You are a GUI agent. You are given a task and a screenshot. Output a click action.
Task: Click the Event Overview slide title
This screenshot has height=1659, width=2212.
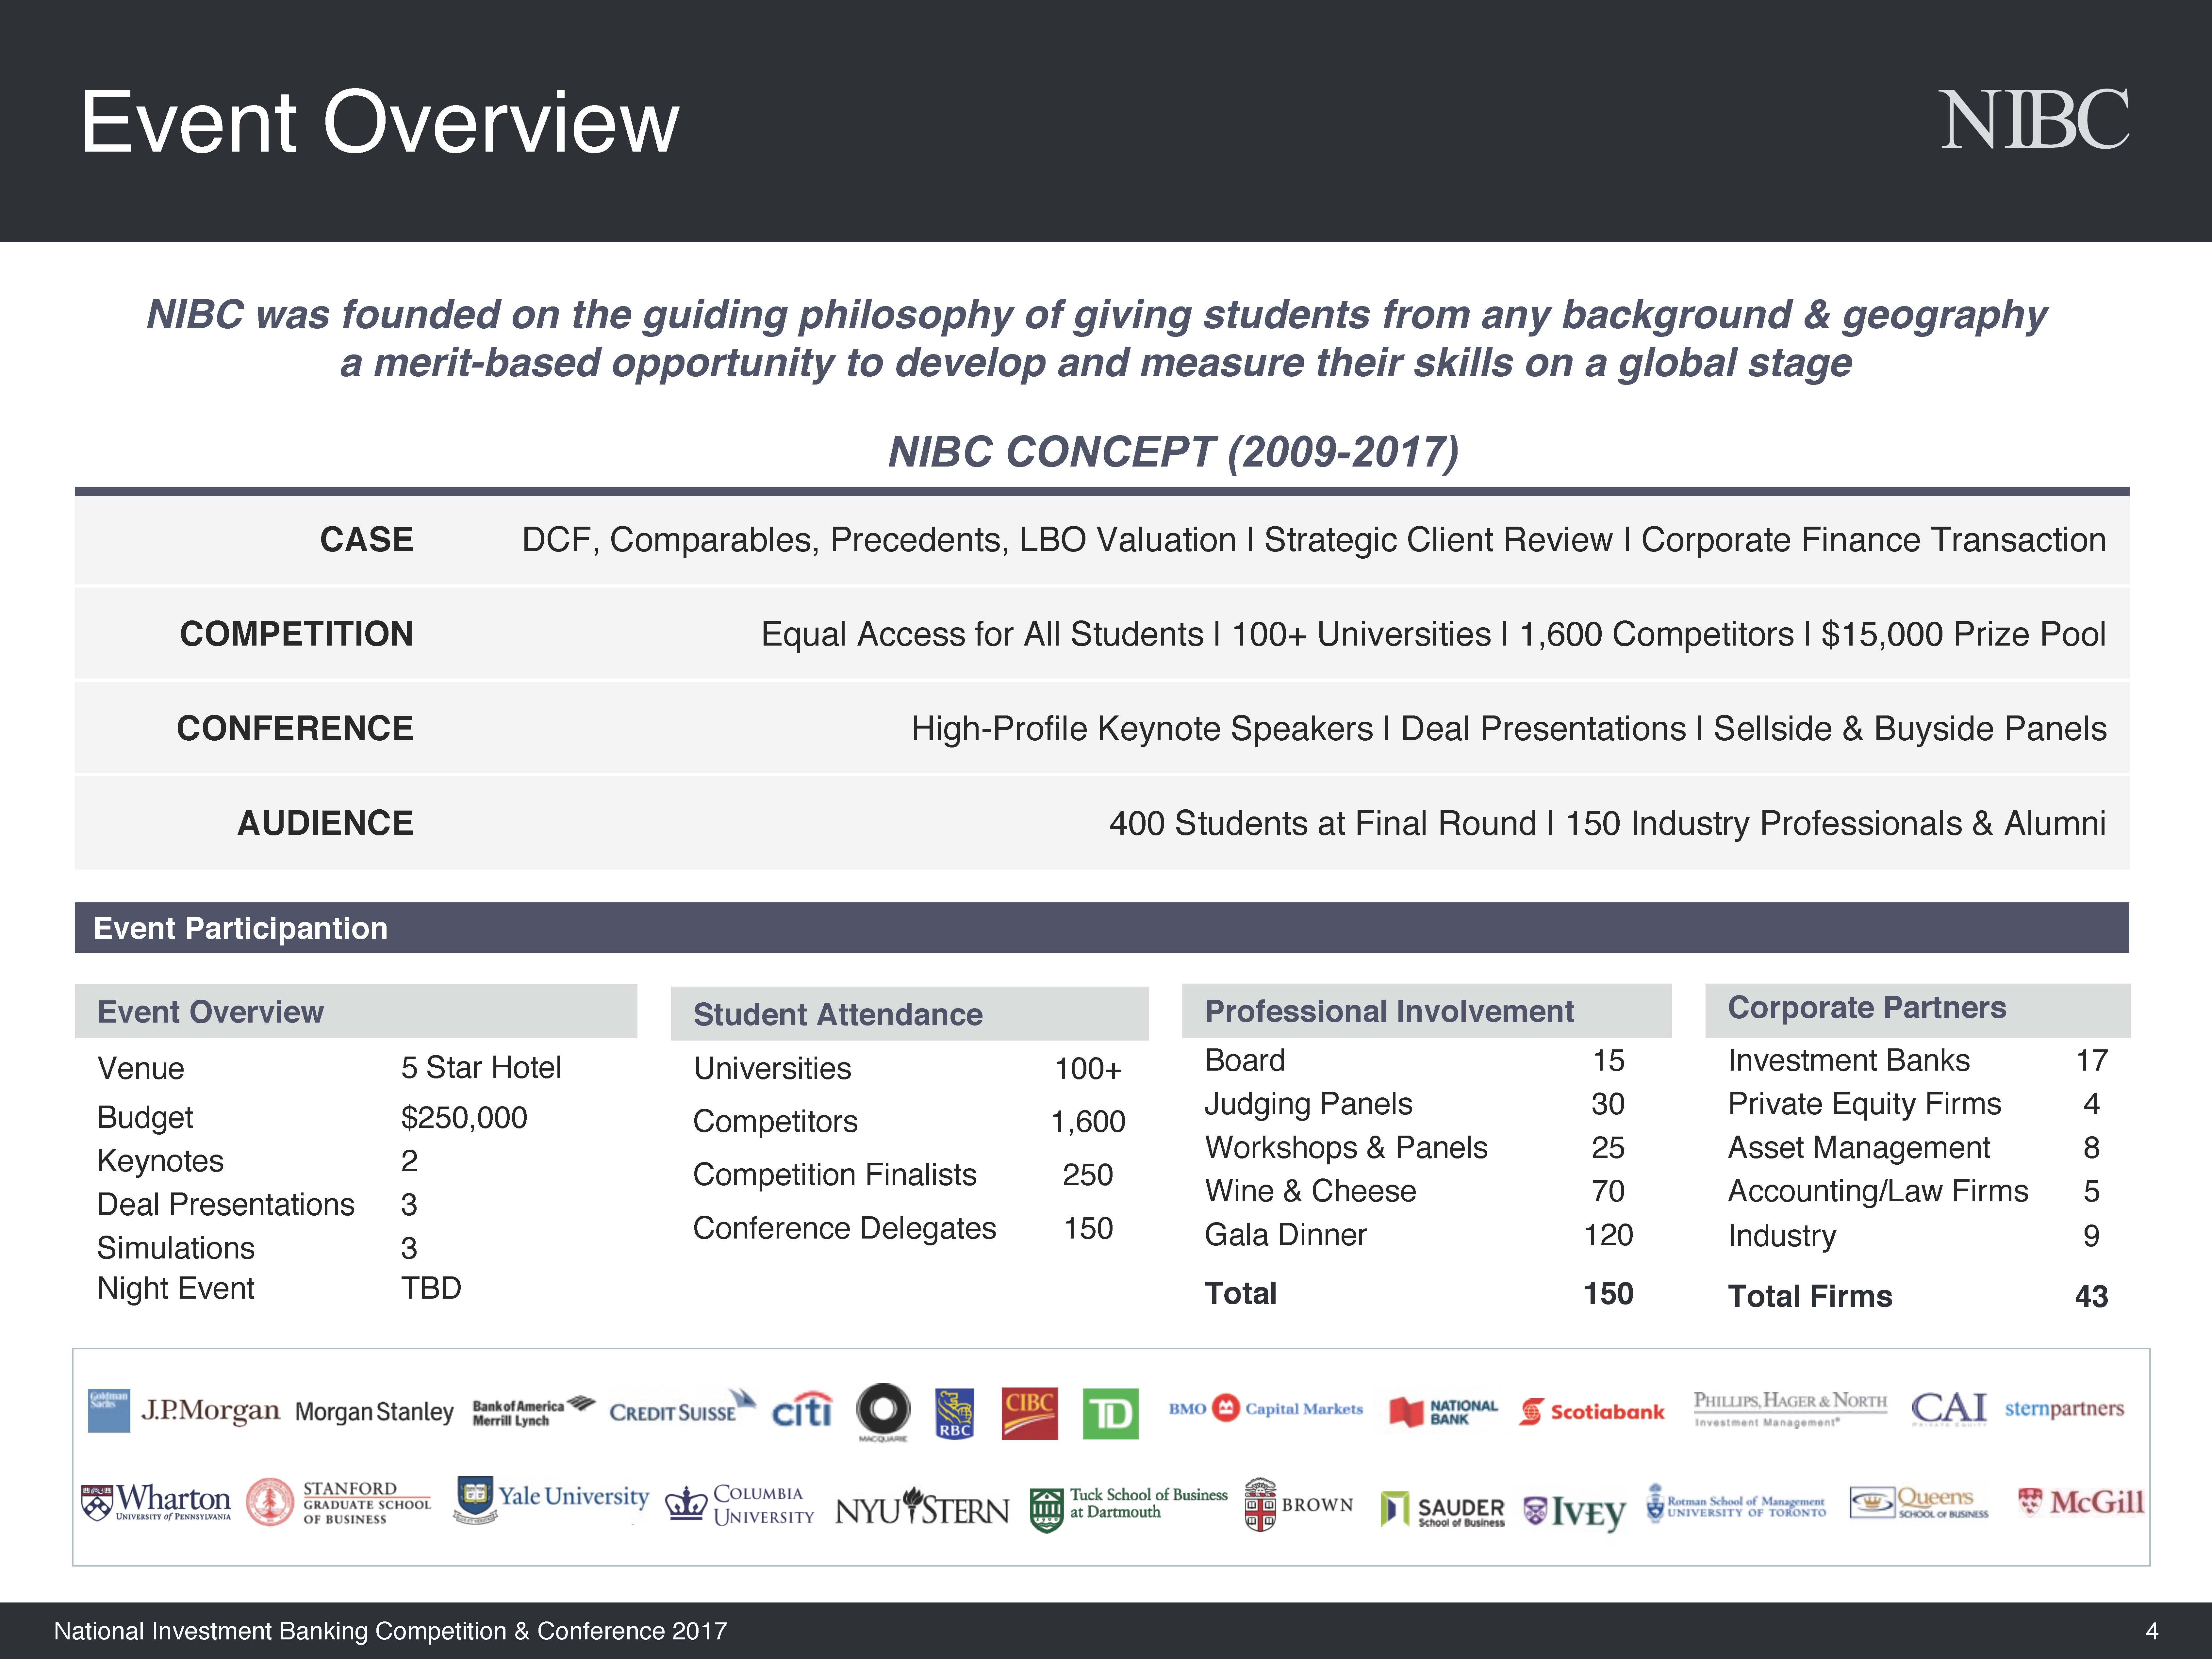(379, 122)
